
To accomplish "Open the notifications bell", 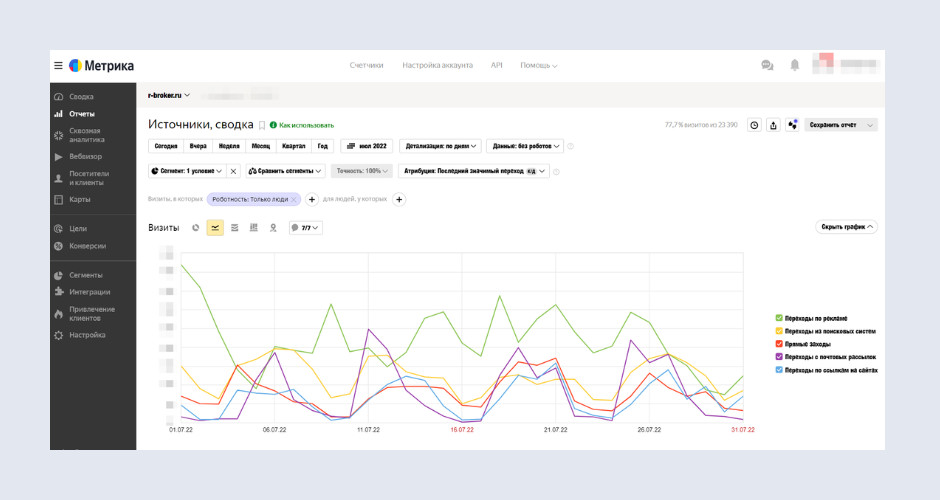I will point(795,65).
